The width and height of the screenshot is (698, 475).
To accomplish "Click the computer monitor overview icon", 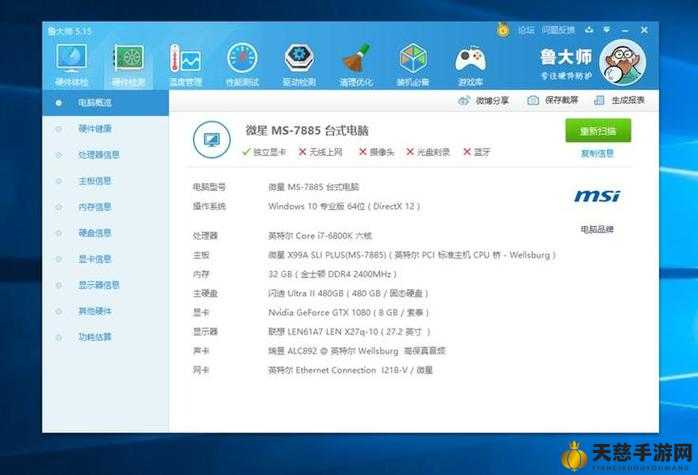I will click(x=212, y=140).
